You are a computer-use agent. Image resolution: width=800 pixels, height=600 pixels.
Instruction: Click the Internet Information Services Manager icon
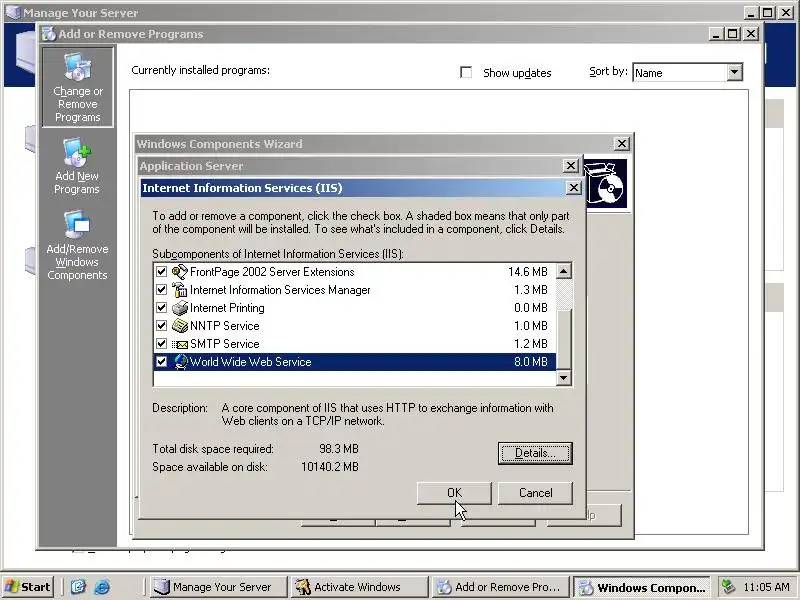(180, 290)
